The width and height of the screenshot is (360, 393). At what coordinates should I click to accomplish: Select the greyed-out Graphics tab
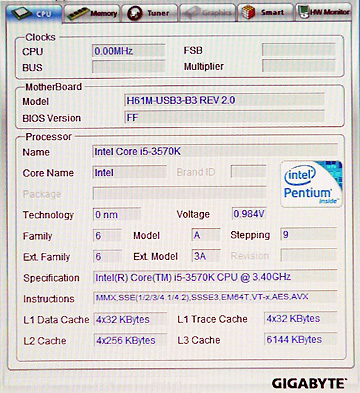click(208, 14)
